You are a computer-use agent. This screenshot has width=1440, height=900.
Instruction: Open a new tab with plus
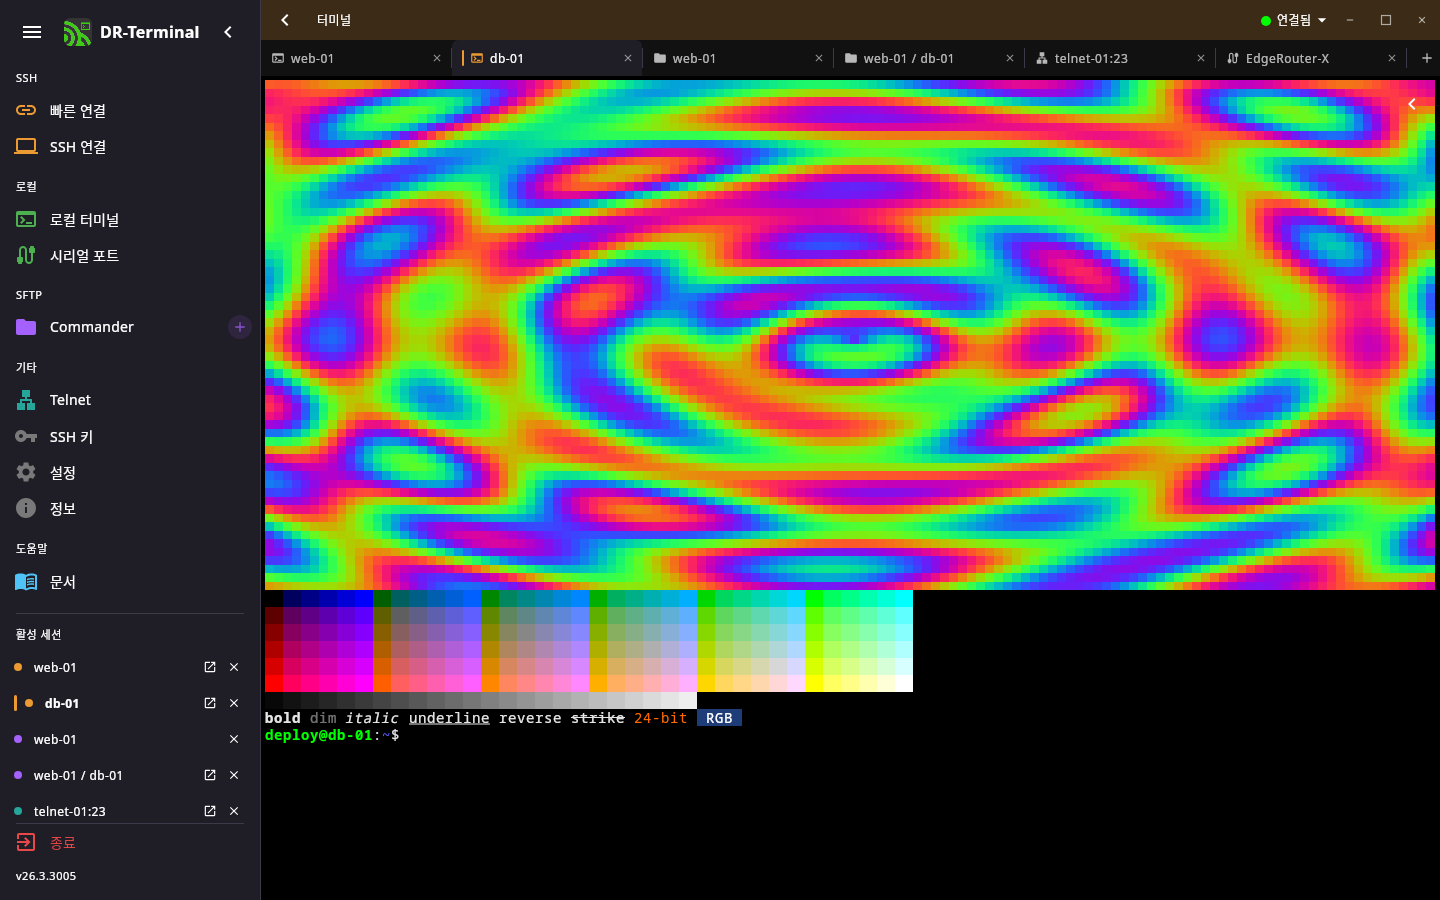[x=1427, y=58]
